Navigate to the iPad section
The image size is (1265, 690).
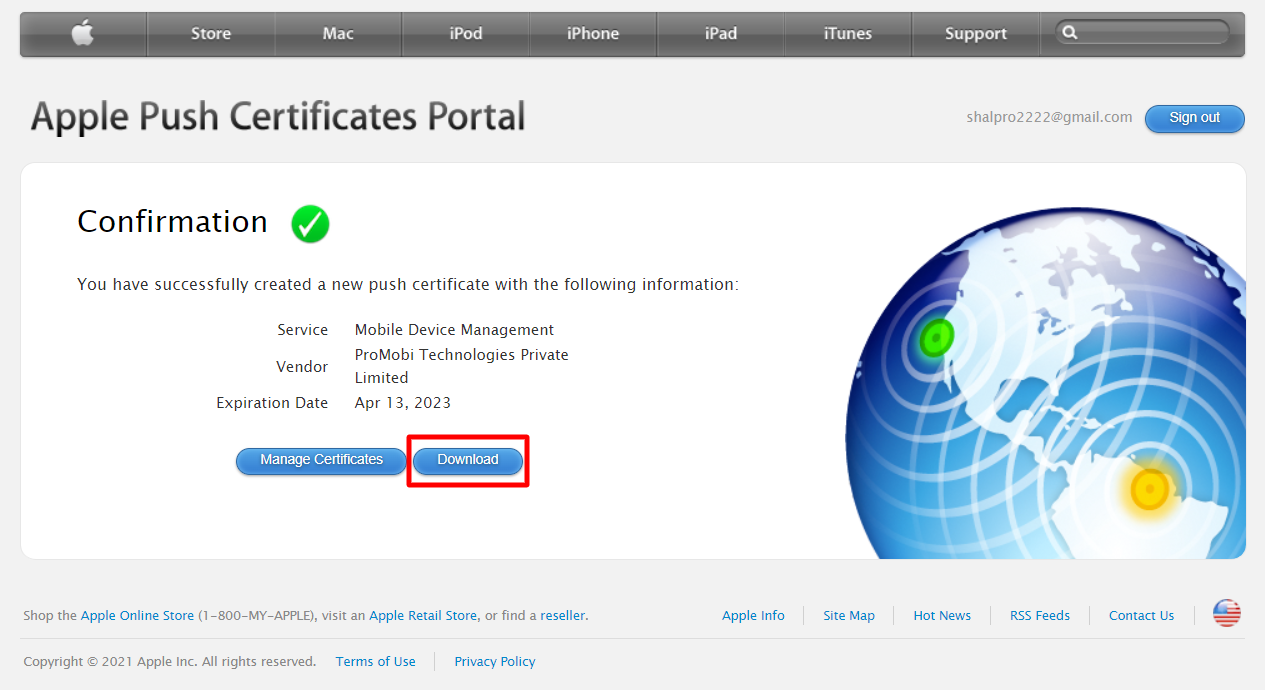point(721,34)
